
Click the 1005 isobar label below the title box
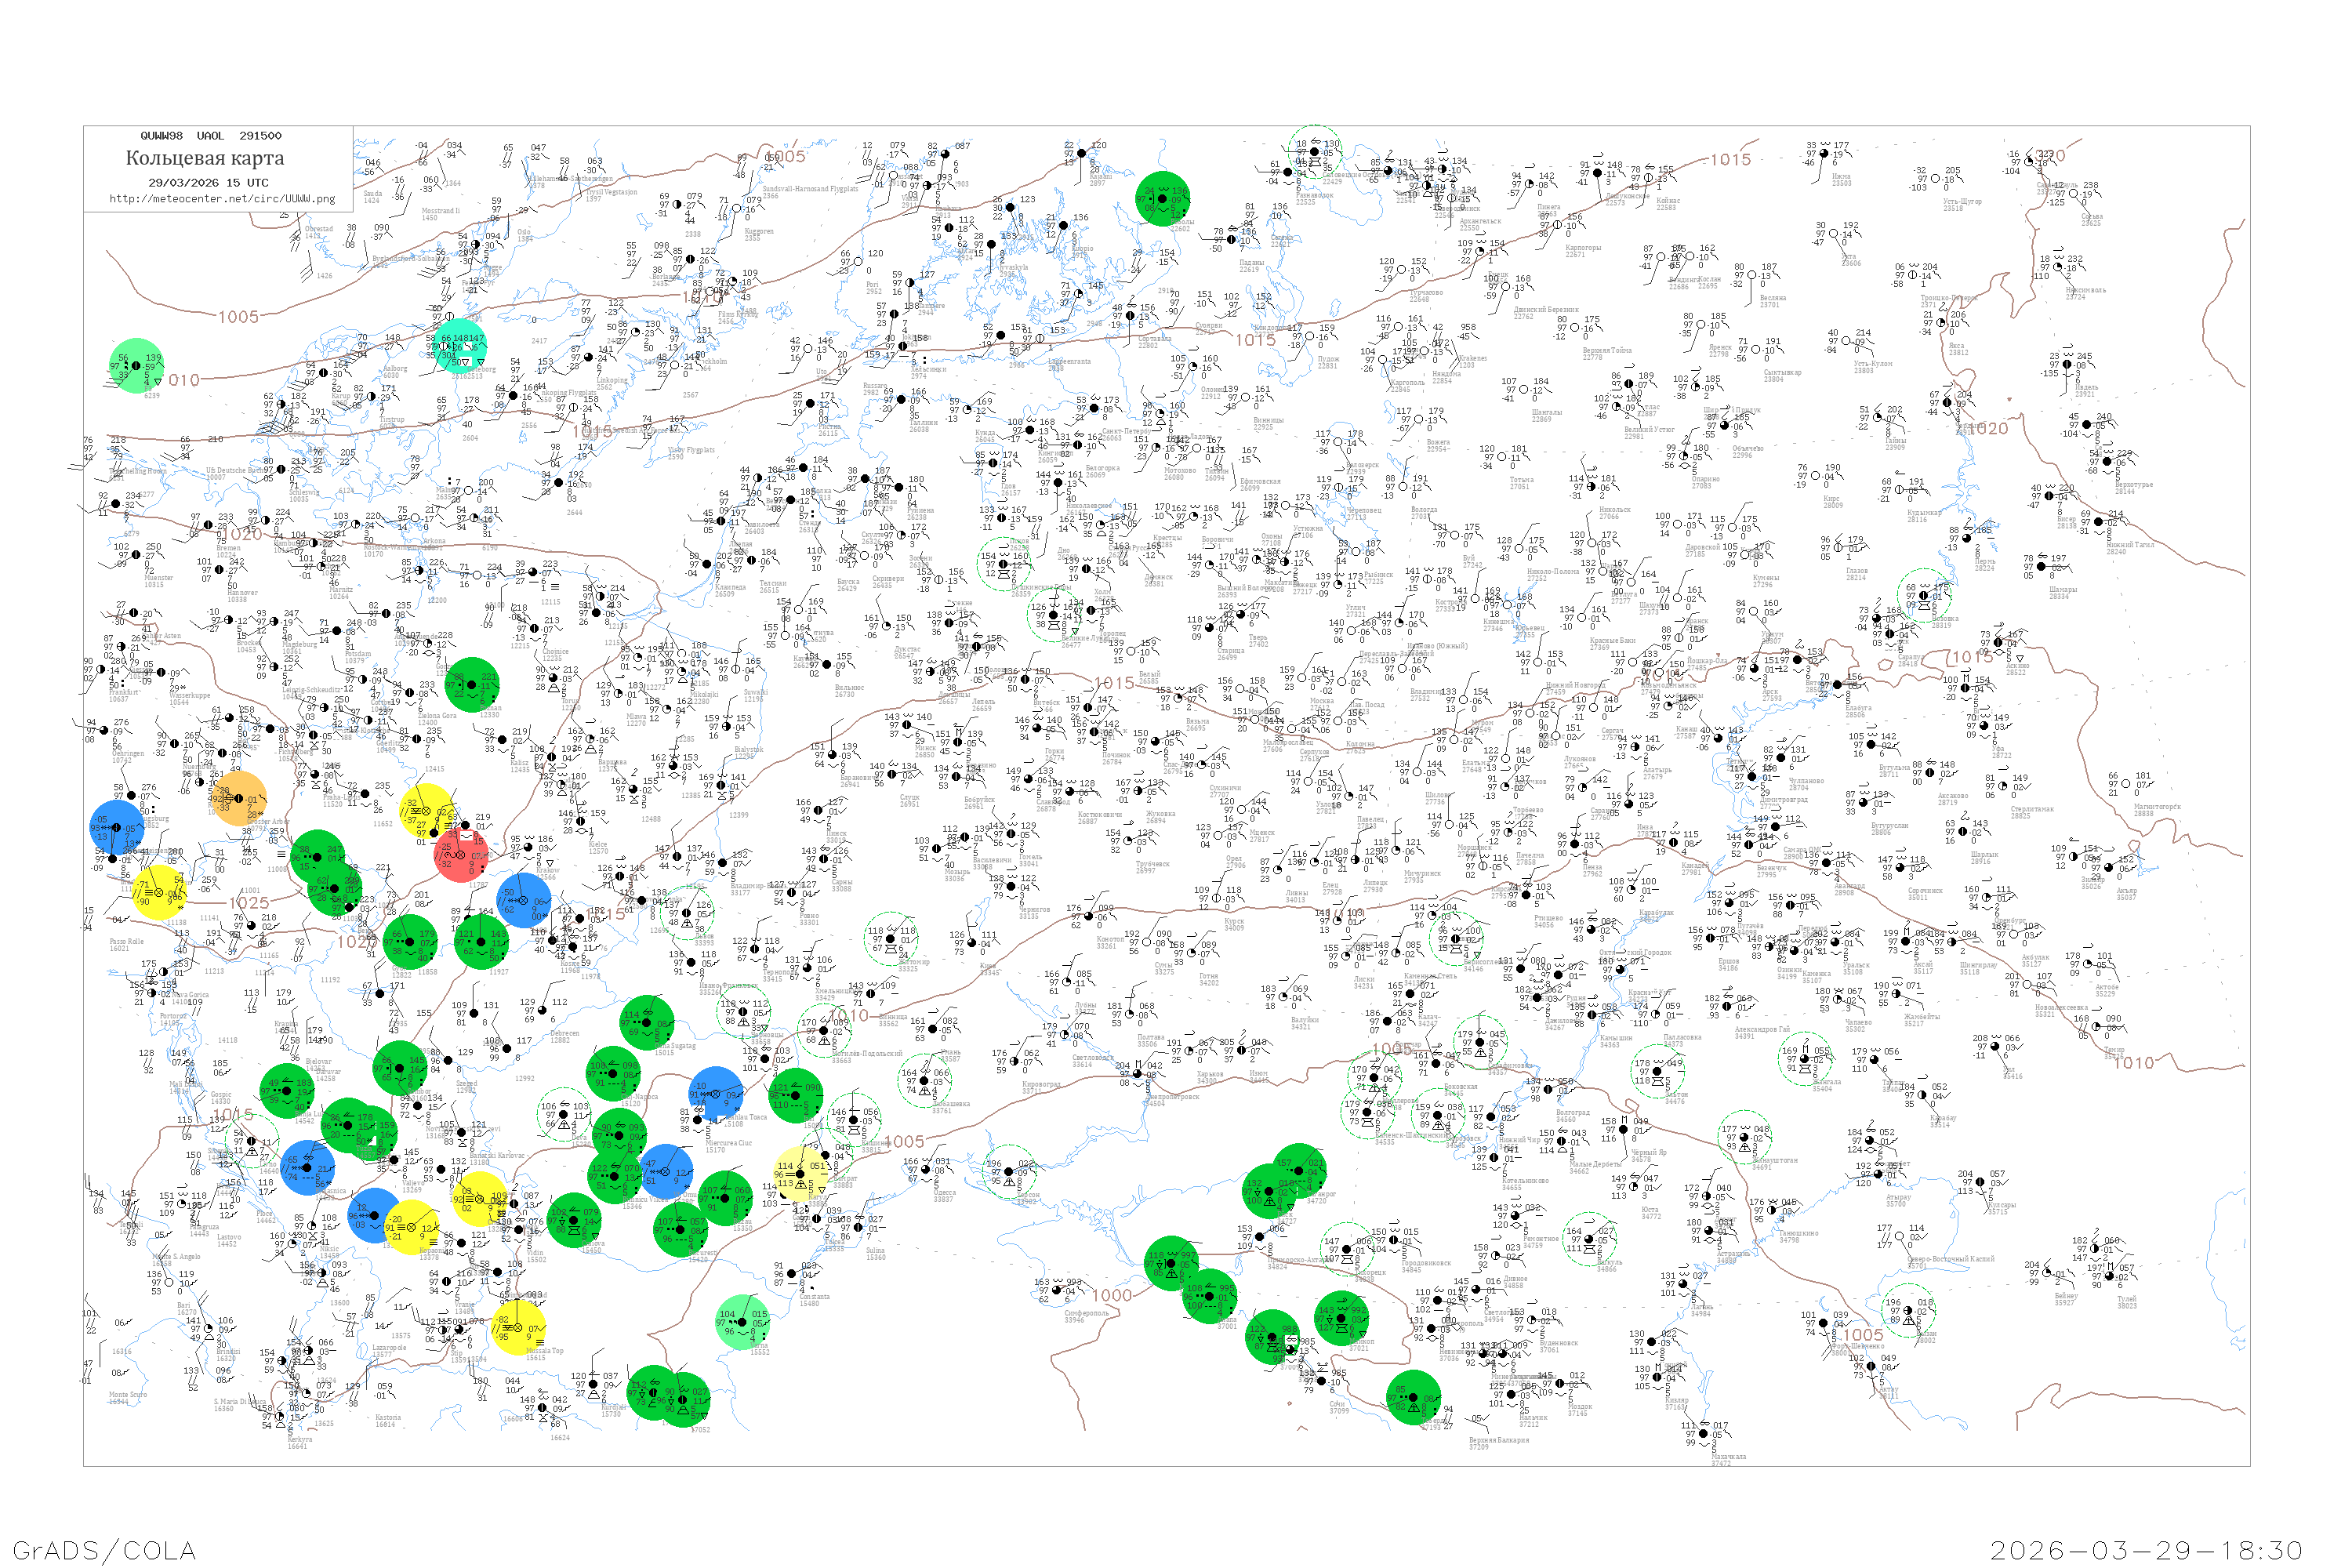239,317
